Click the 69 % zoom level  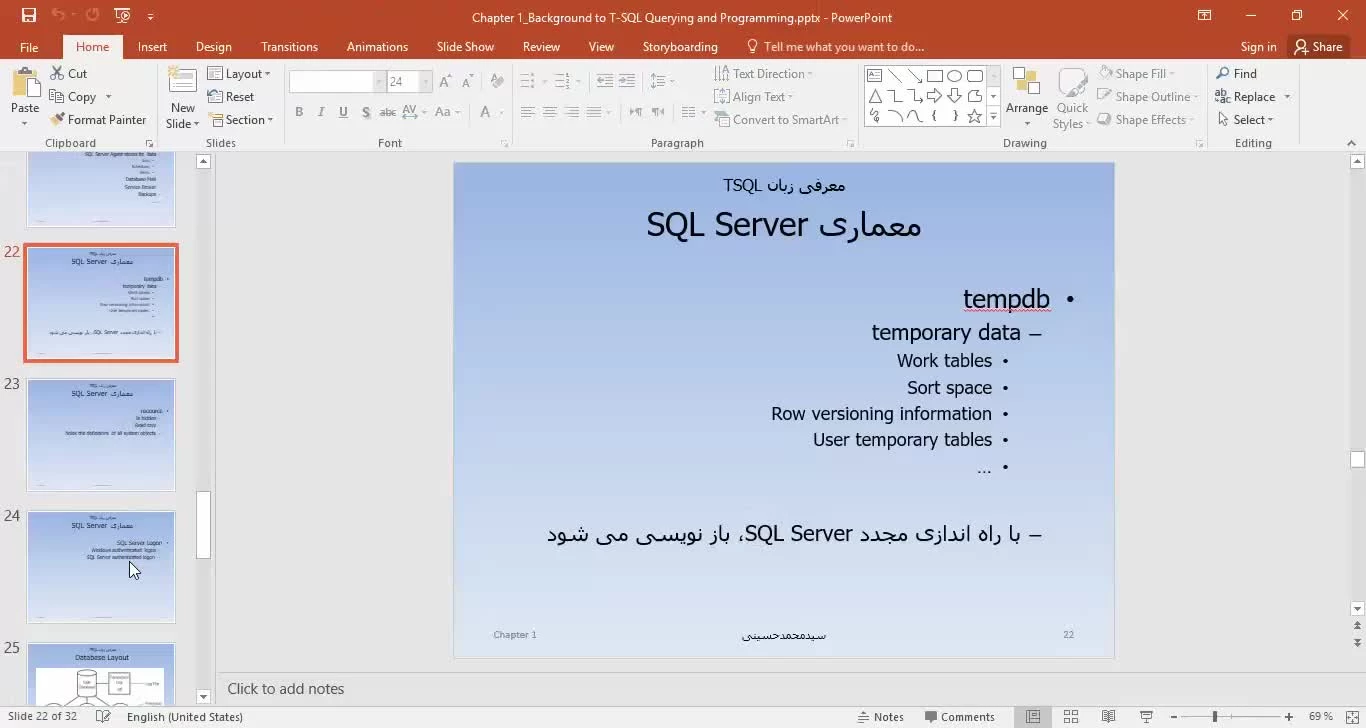point(1321,716)
